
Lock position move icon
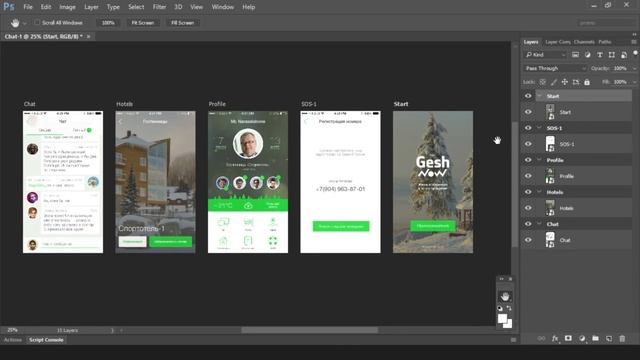click(x=564, y=82)
